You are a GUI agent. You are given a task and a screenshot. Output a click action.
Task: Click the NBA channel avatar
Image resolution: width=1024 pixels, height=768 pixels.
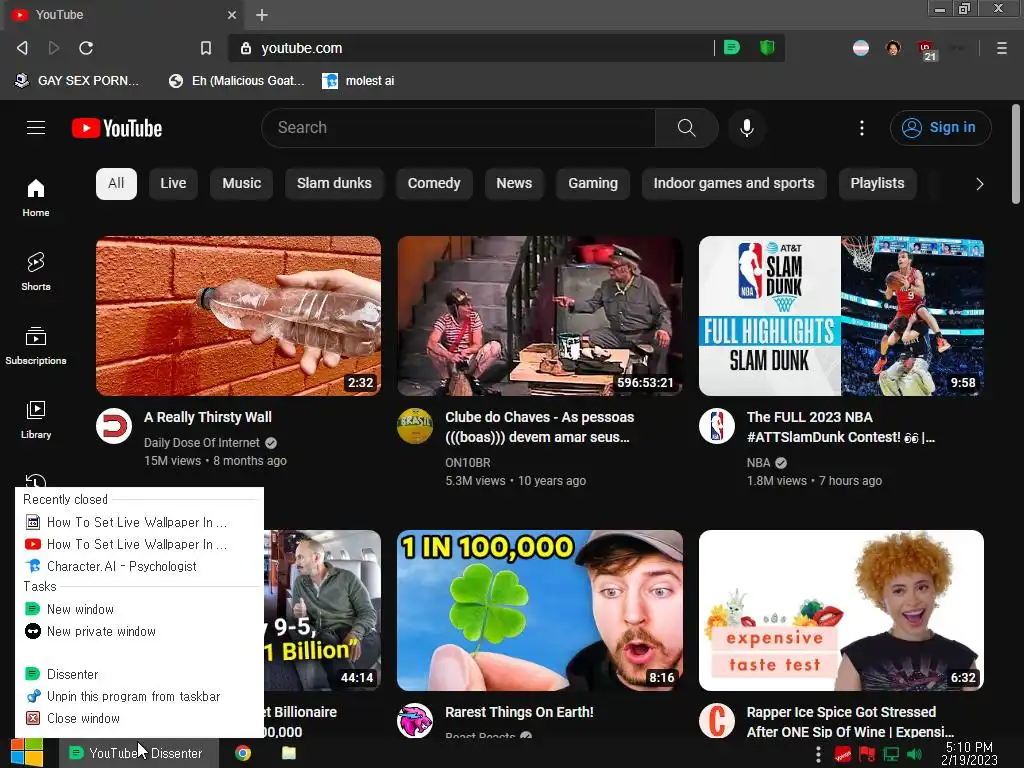point(717,426)
